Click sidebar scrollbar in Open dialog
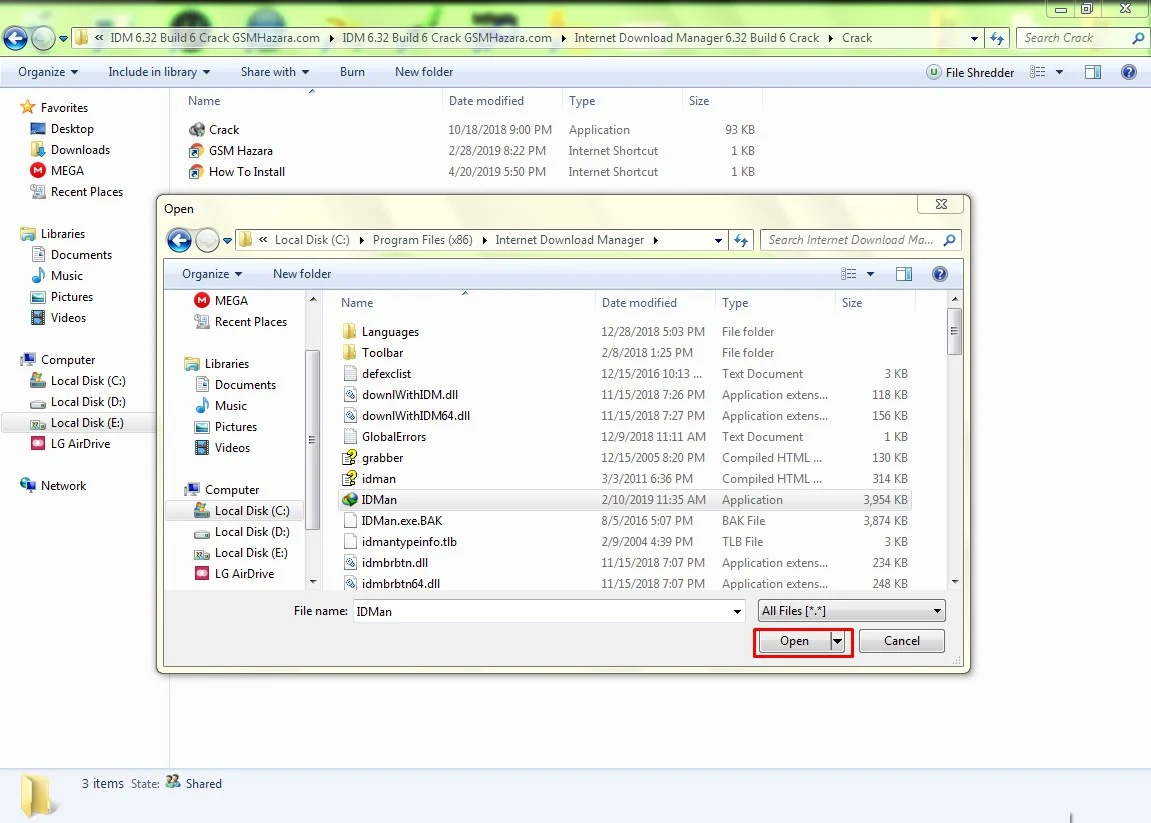Viewport: 1151px width, 823px height. pyautogui.click(x=313, y=440)
